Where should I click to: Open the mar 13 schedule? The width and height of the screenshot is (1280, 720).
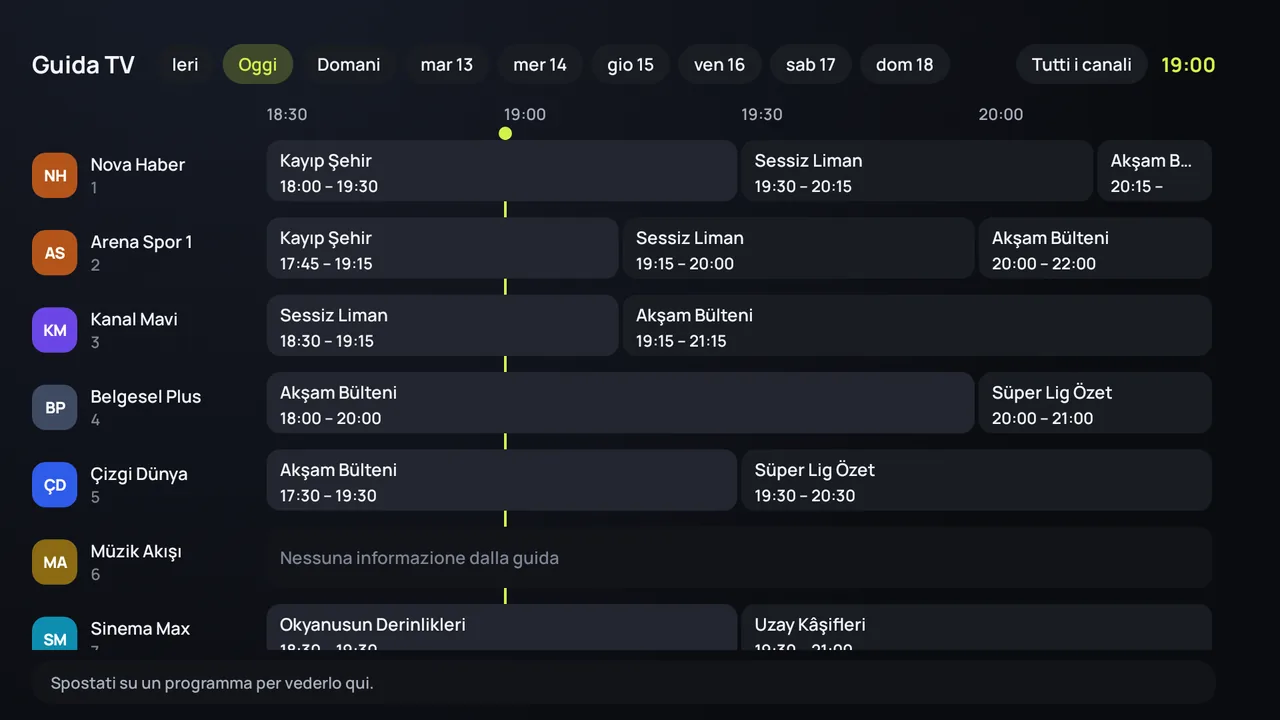click(447, 64)
